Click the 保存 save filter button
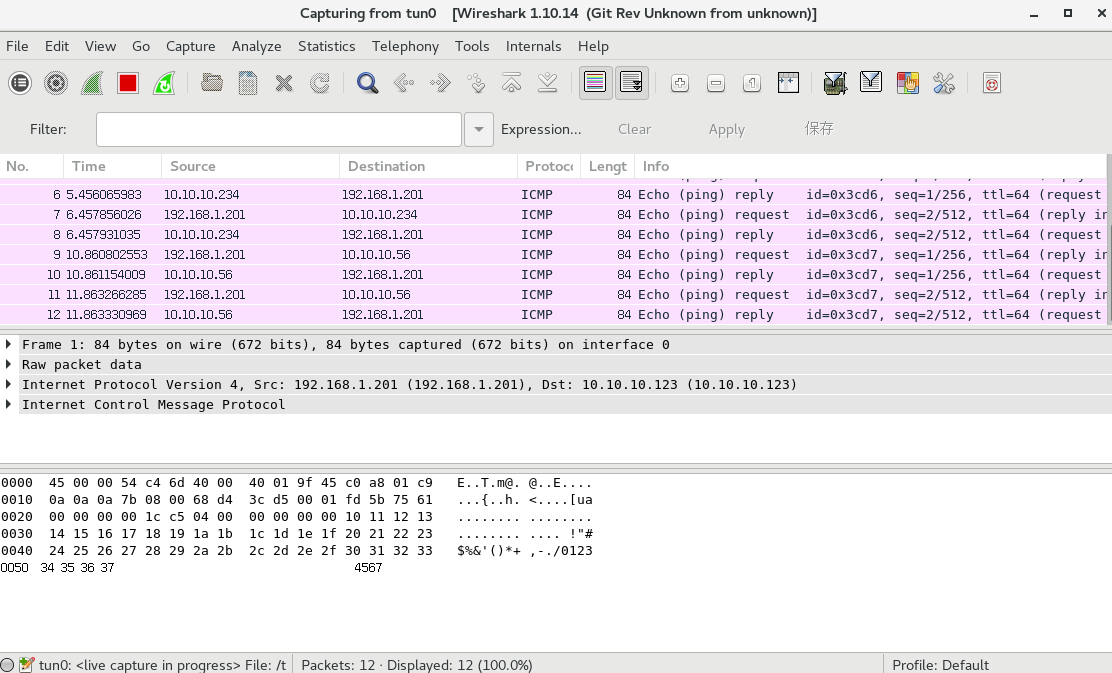1112x673 pixels. tap(818, 128)
